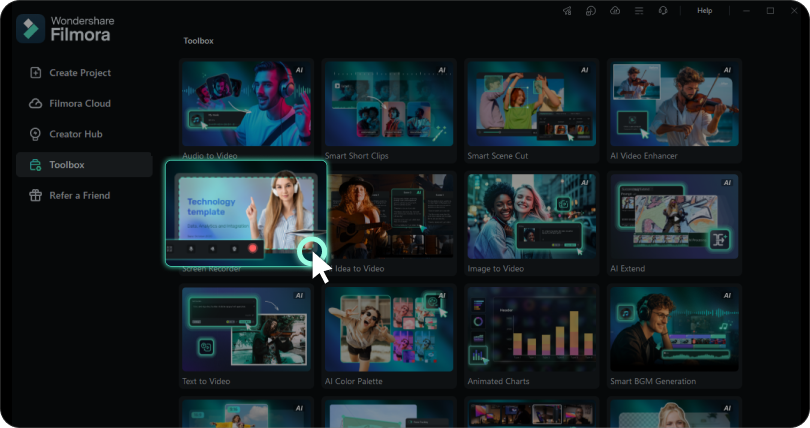The width and height of the screenshot is (810, 428).
Task: Click the 'AI Video Enhancer' label text
Action: [x=644, y=156]
